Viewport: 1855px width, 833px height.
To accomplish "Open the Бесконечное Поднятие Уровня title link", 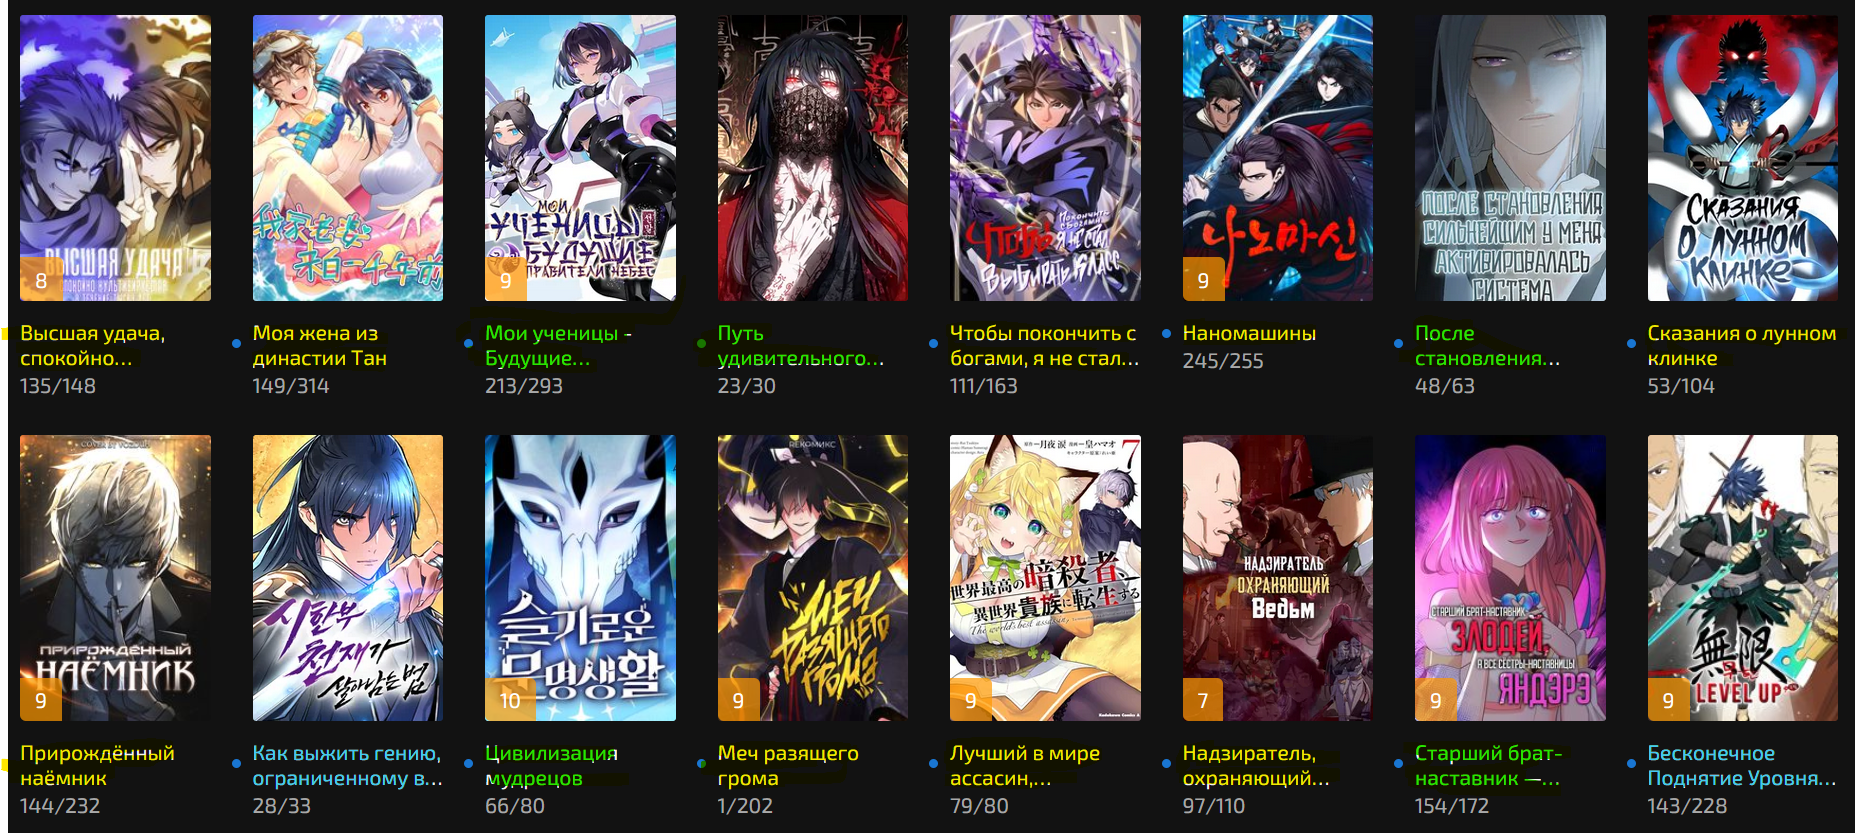I will click(1741, 765).
